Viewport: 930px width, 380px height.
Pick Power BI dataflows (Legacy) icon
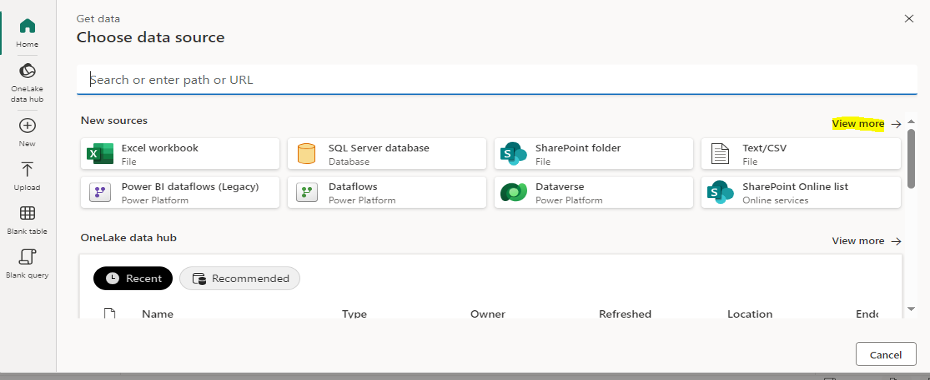[x=100, y=193]
